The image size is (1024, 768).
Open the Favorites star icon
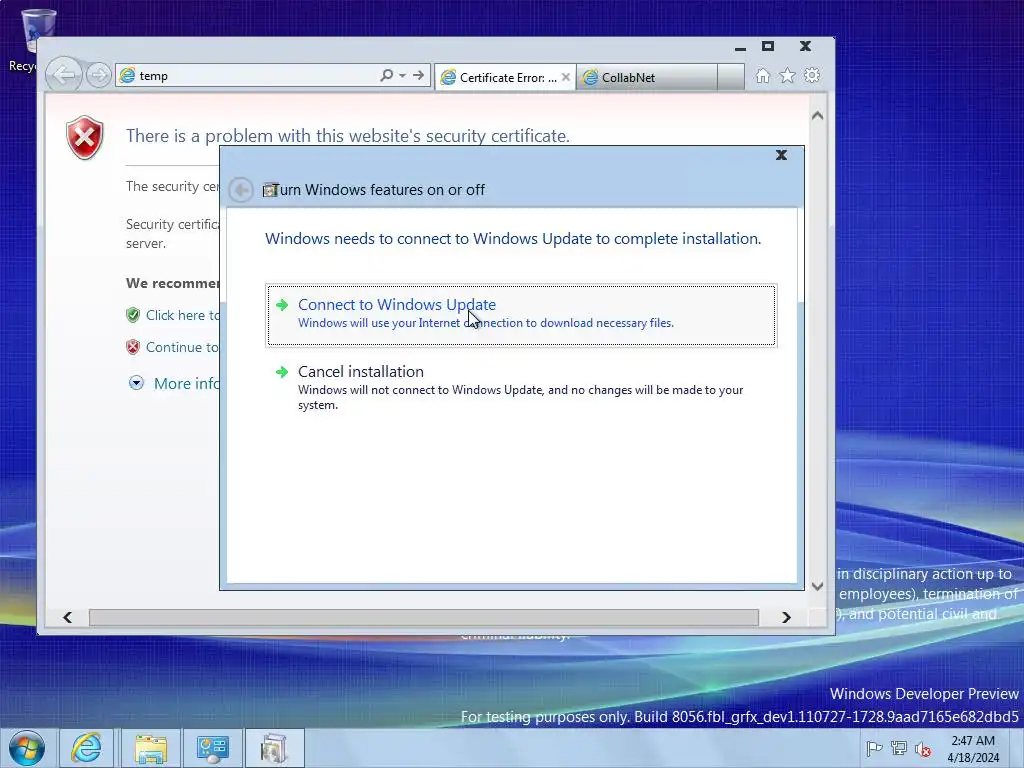(788, 76)
